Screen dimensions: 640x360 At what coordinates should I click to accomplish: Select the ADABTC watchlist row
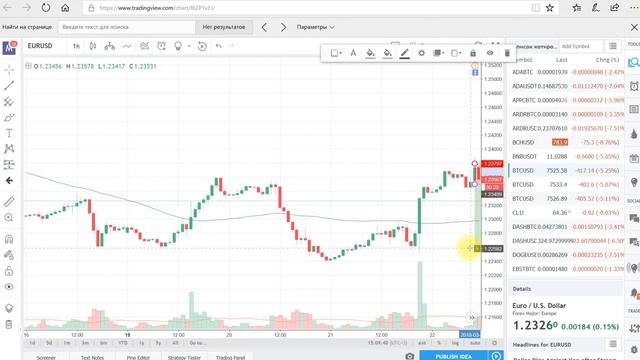pos(567,72)
